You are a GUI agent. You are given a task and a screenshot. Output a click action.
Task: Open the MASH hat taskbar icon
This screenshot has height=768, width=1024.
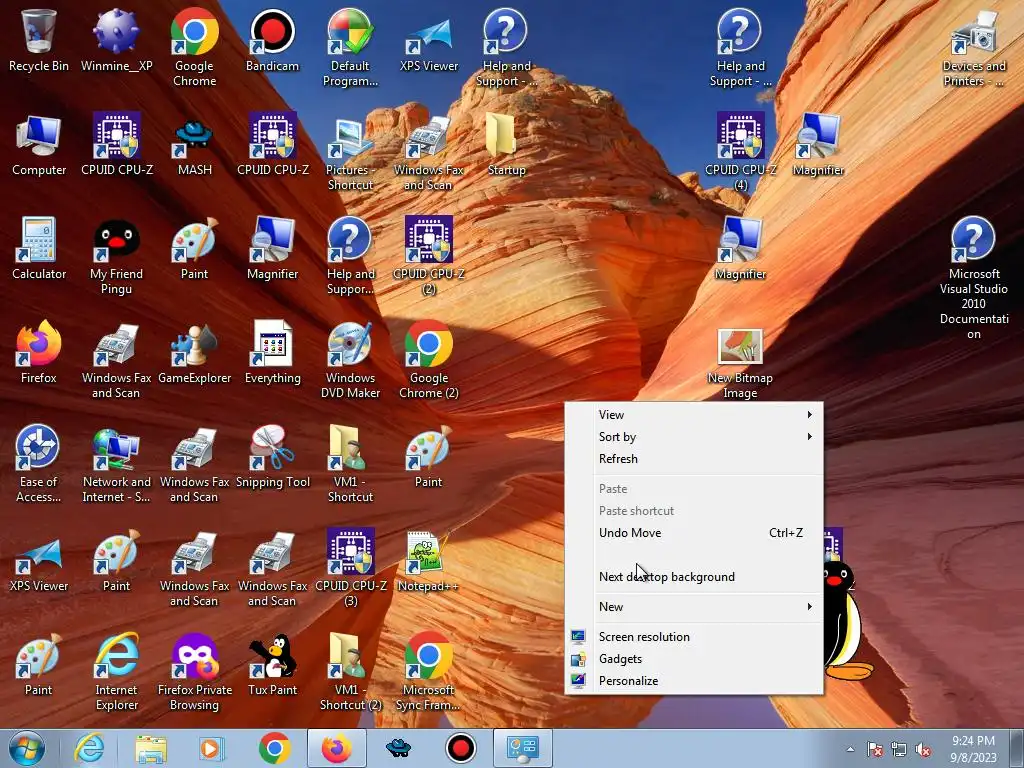click(398, 748)
